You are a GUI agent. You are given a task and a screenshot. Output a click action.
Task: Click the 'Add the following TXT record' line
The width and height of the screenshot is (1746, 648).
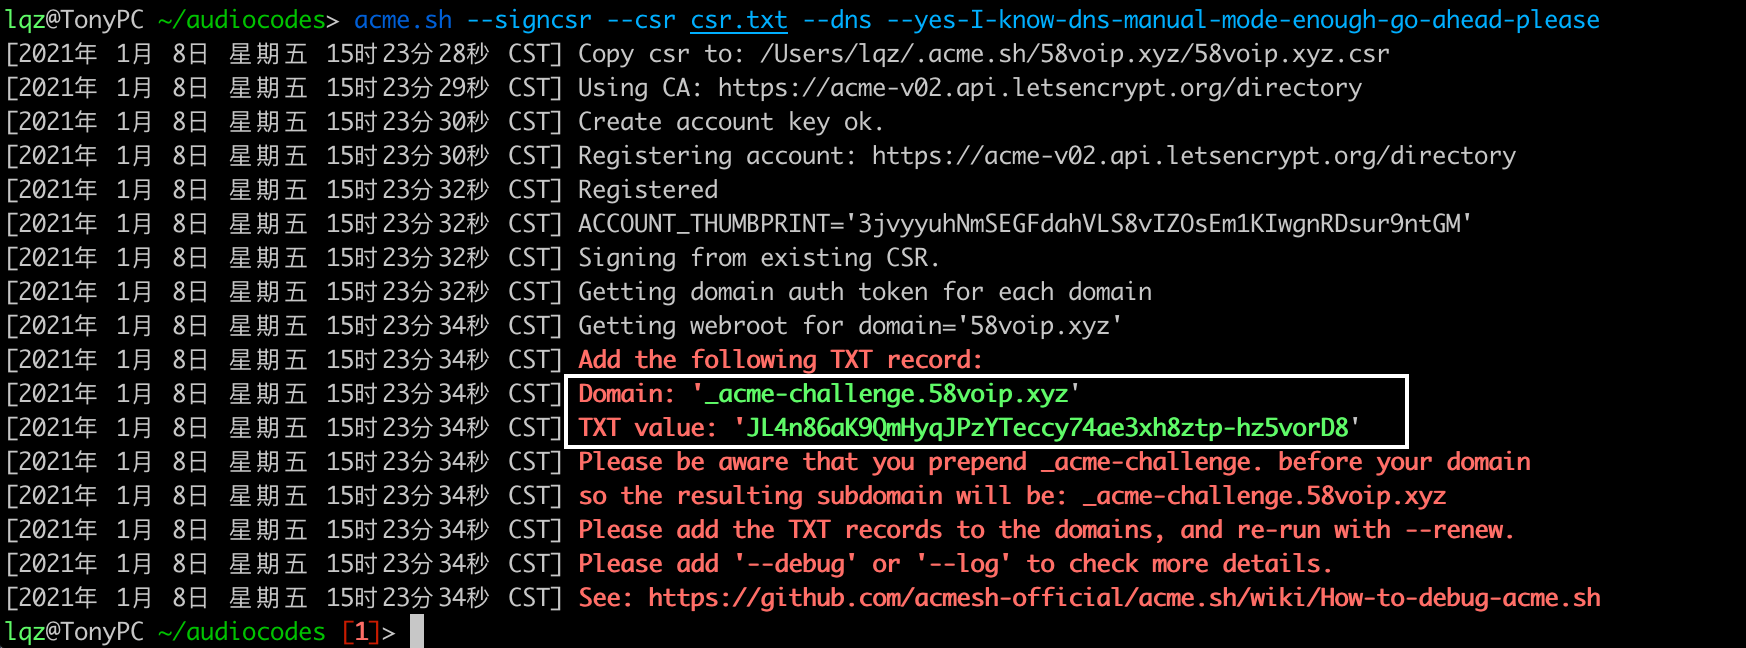tap(780, 360)
